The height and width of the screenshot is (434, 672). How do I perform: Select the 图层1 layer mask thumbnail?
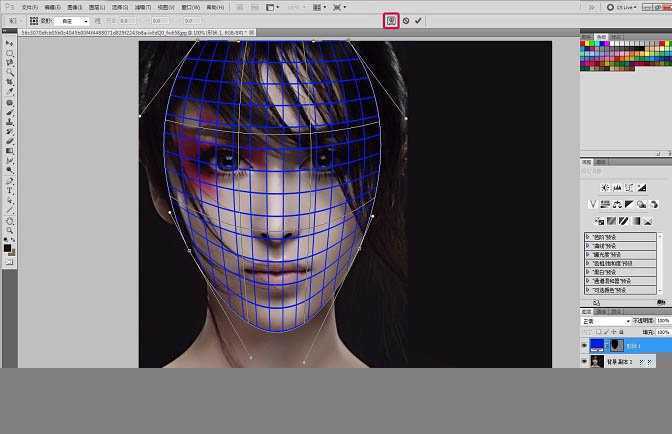[x=617, y=345]
